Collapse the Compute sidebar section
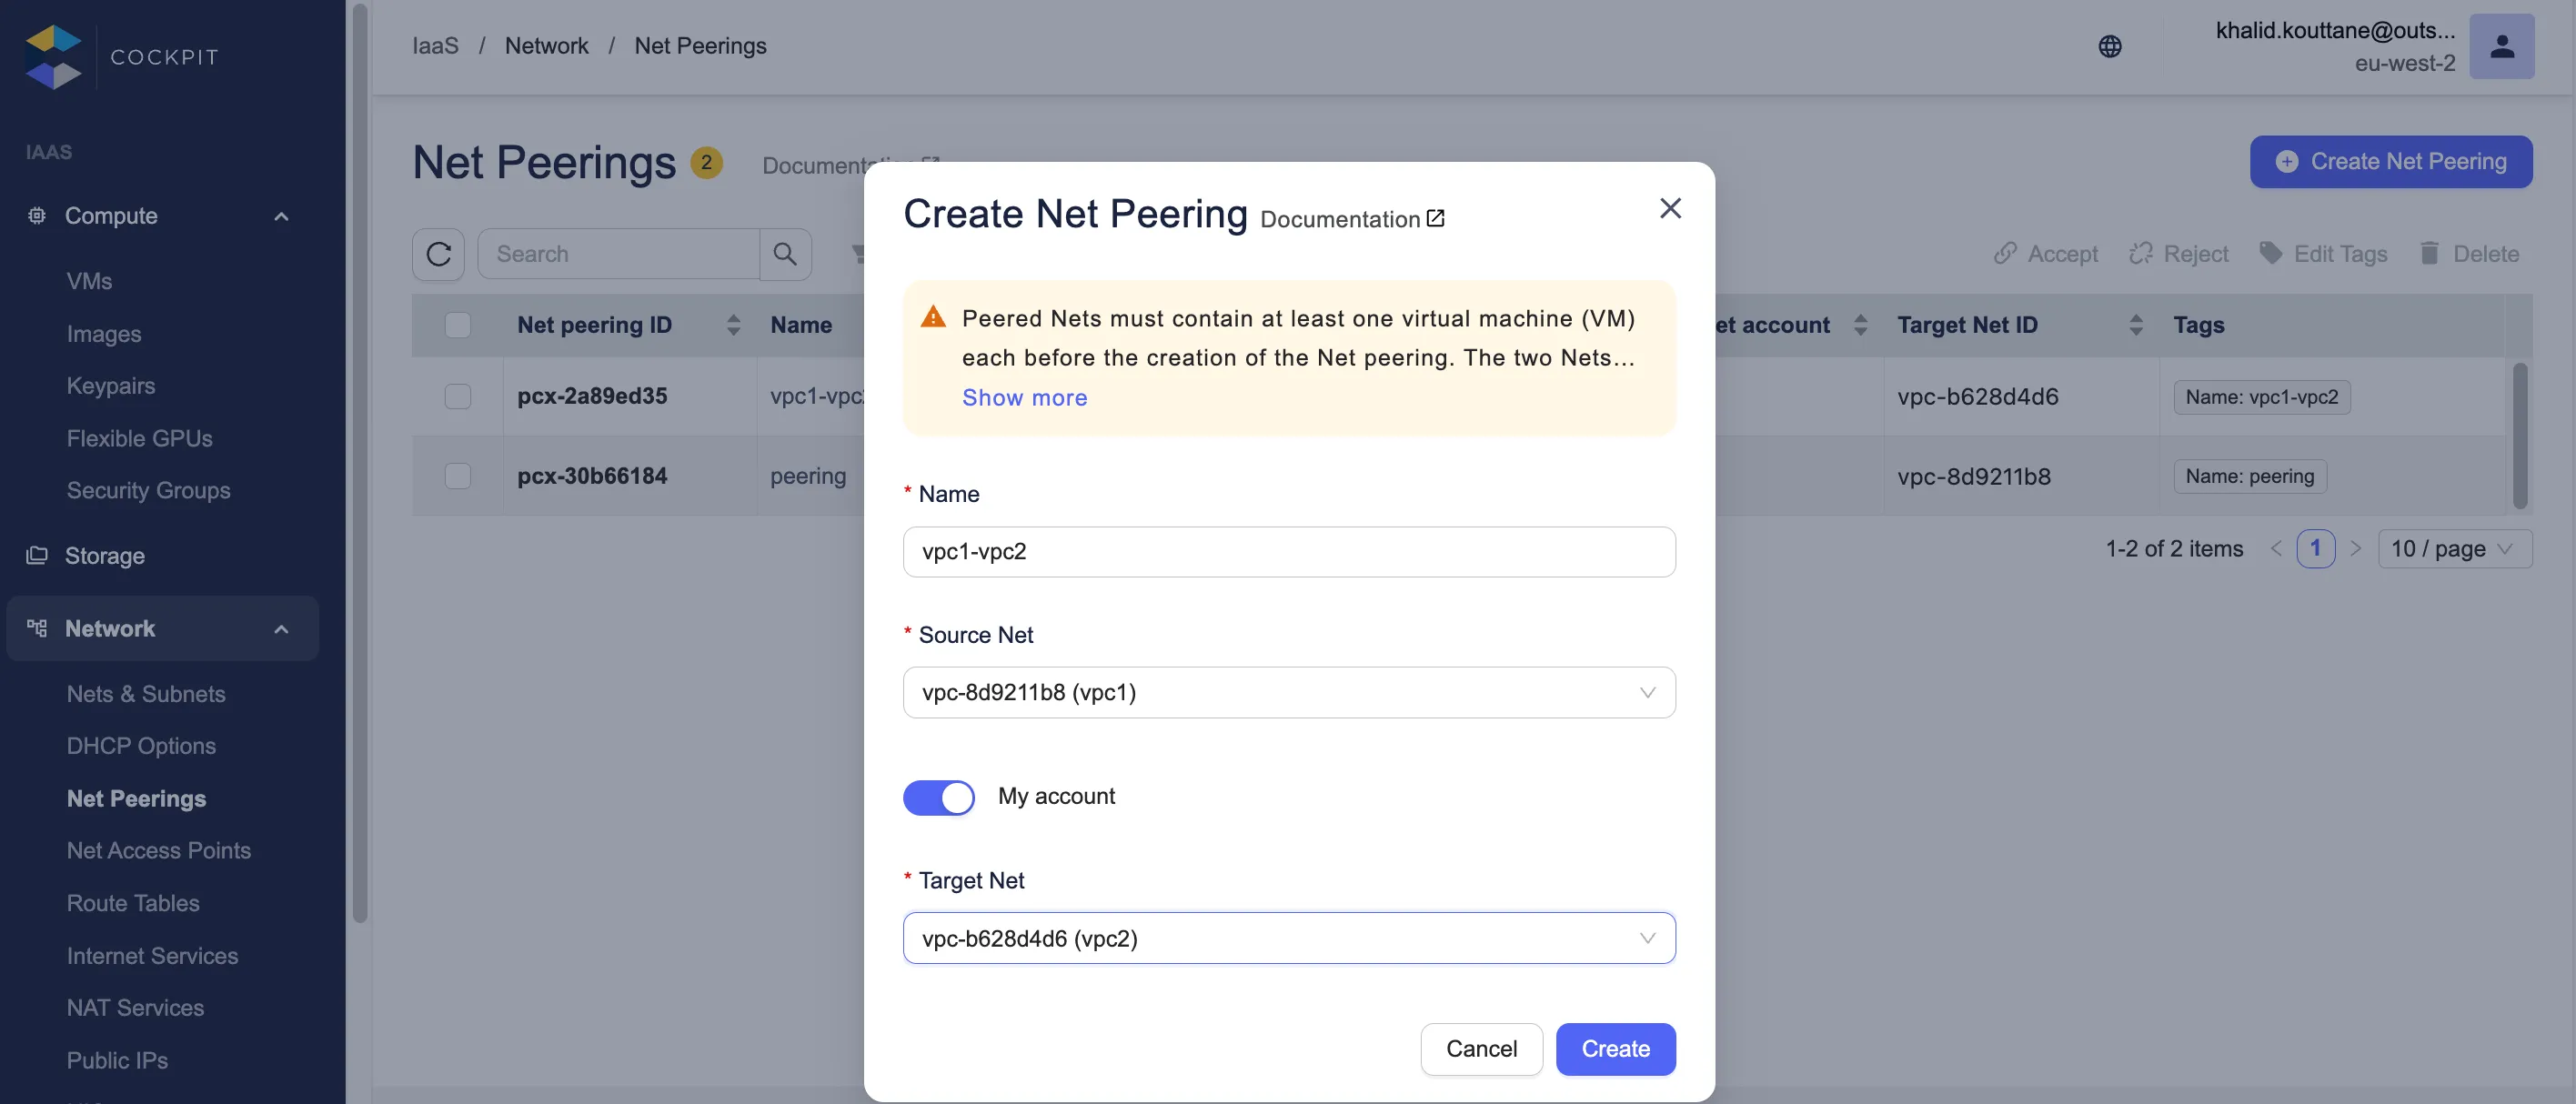This screenshot has height=1104, width=2576. pyautogui.click(x=281, y=216)
